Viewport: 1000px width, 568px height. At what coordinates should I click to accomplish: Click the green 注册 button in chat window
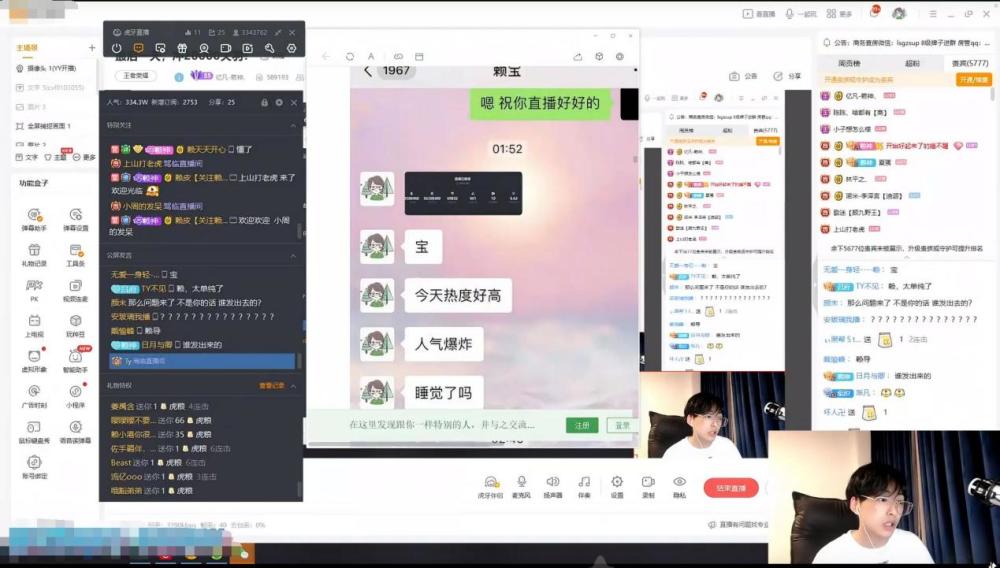[x=582, y=425]
